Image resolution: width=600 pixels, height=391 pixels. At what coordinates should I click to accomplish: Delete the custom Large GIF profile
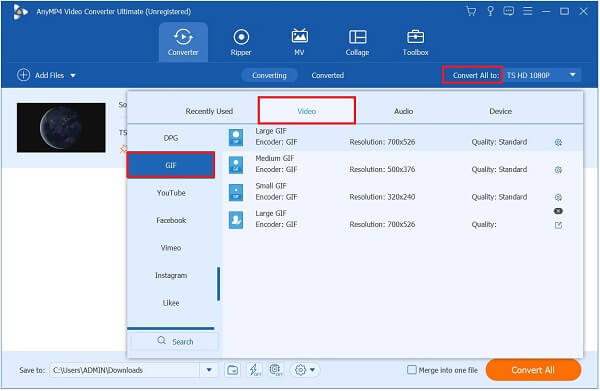point(558,211)
